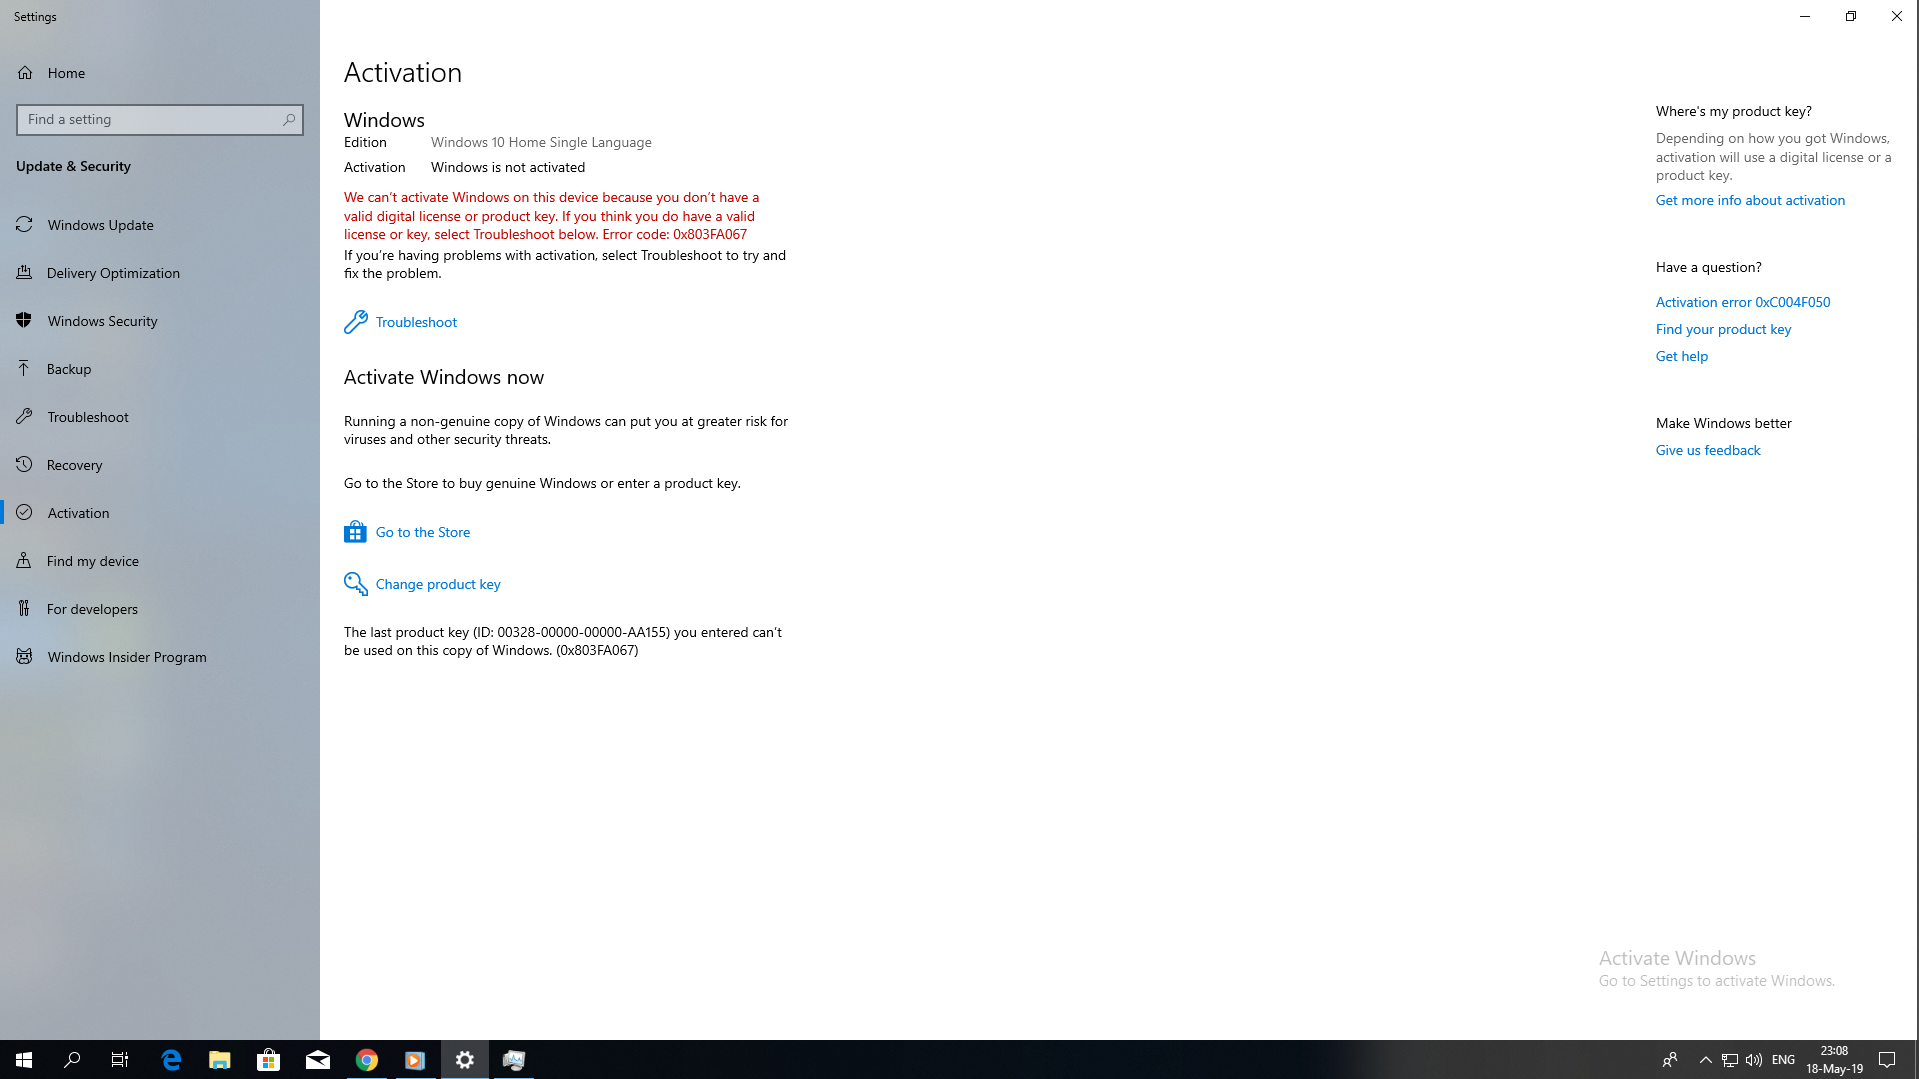Click the ENG language indicator

click(1783, 1060)
